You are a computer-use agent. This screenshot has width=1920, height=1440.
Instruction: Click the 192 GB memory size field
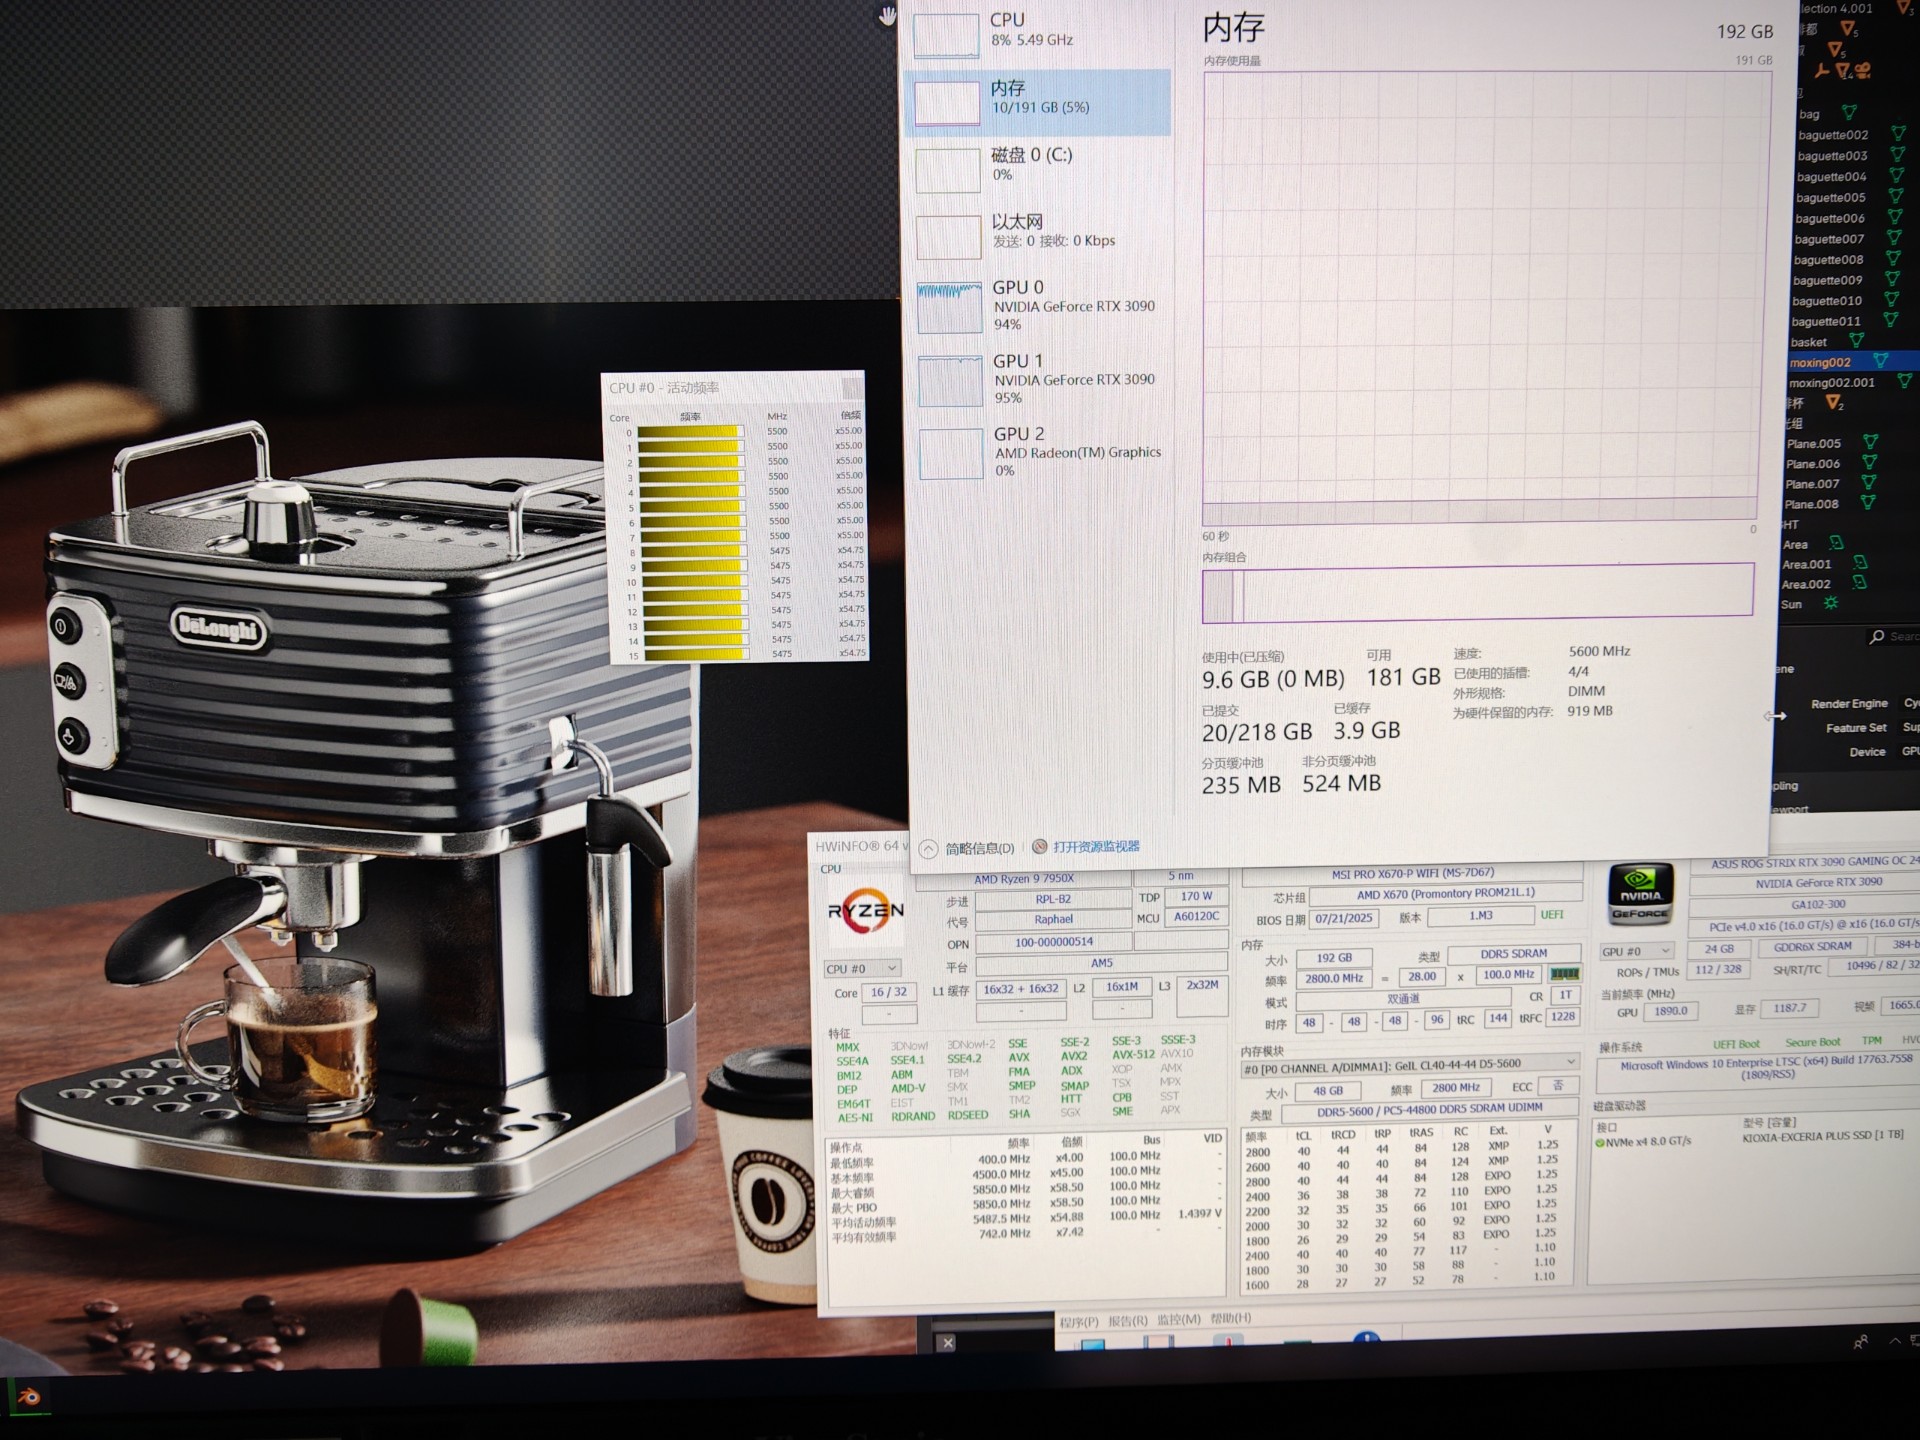pyautogui.click(x=1333, y=957)
